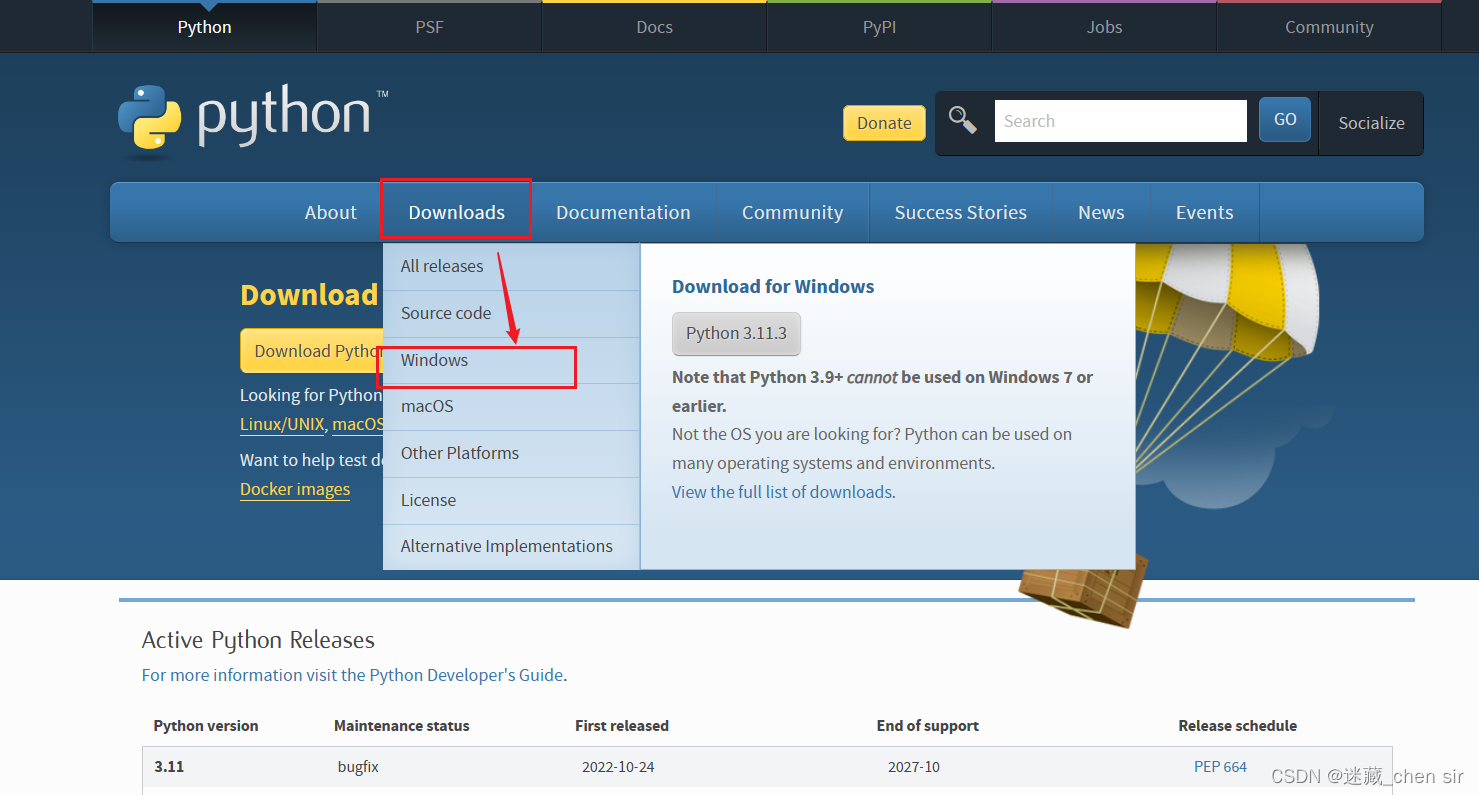
Task: Click the Release schedule column header
Action: coord(1238,726)
